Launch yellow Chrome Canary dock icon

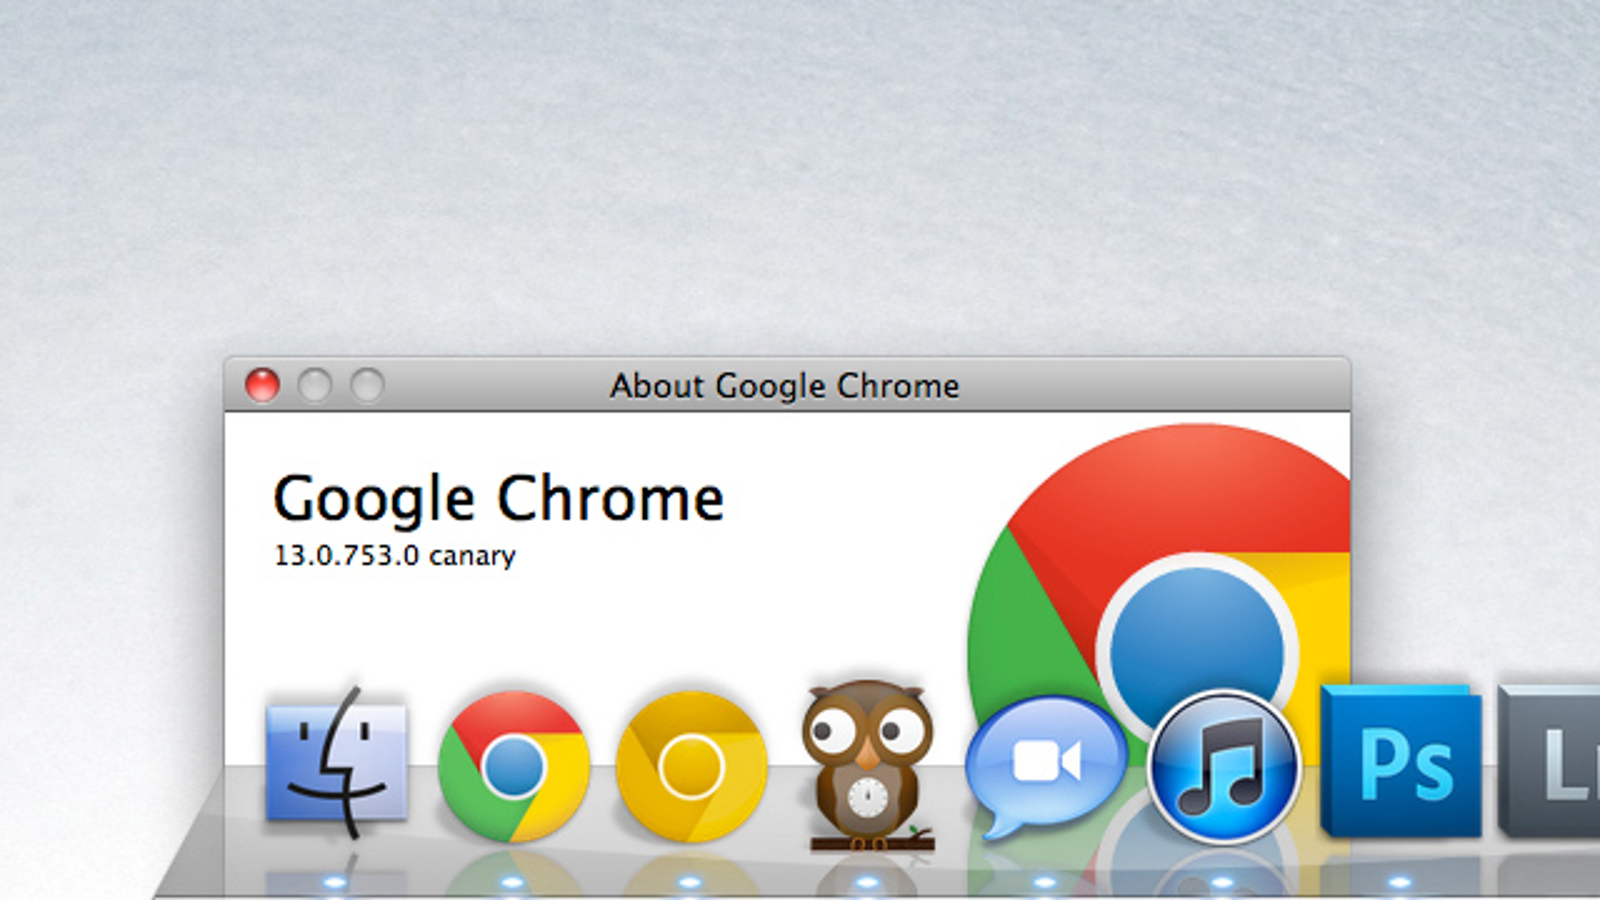[691, 767]
